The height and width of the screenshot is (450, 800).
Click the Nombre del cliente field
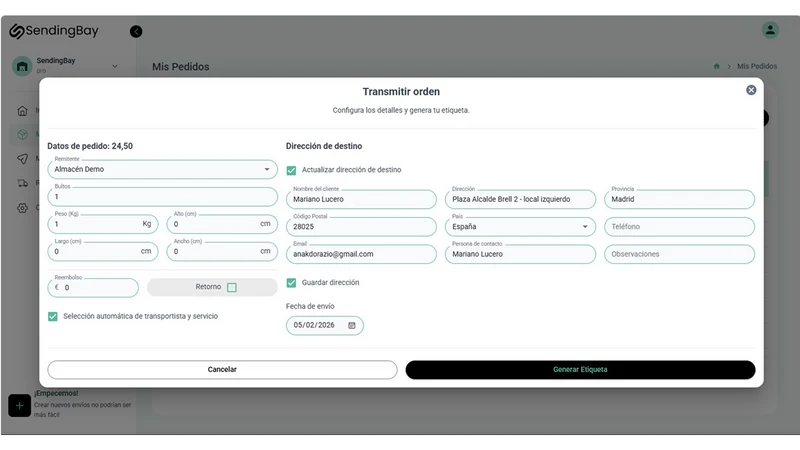pyautogui.click(x=361, y=199)
